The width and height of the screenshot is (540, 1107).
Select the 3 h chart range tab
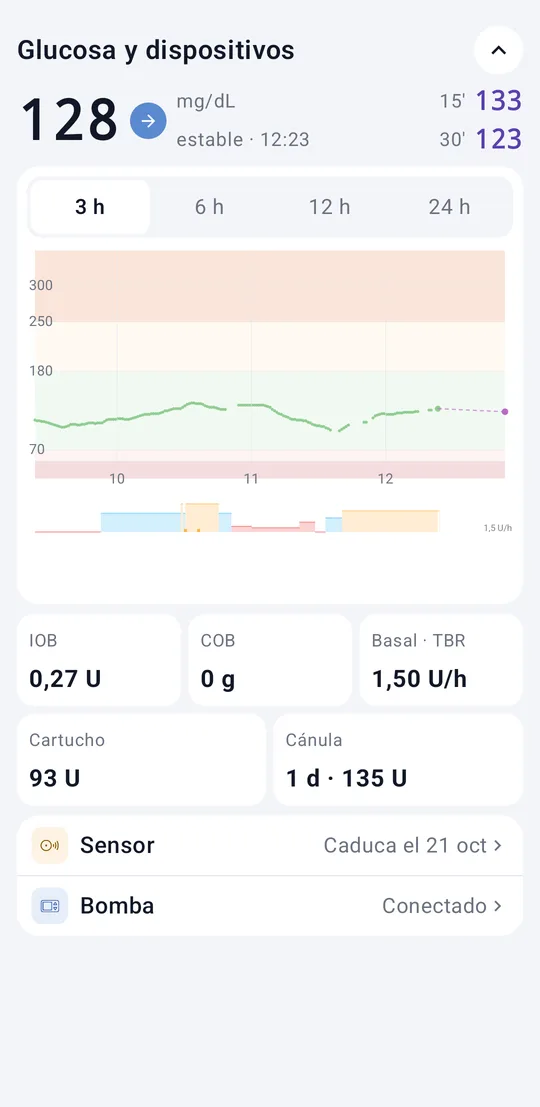[90, 207]
